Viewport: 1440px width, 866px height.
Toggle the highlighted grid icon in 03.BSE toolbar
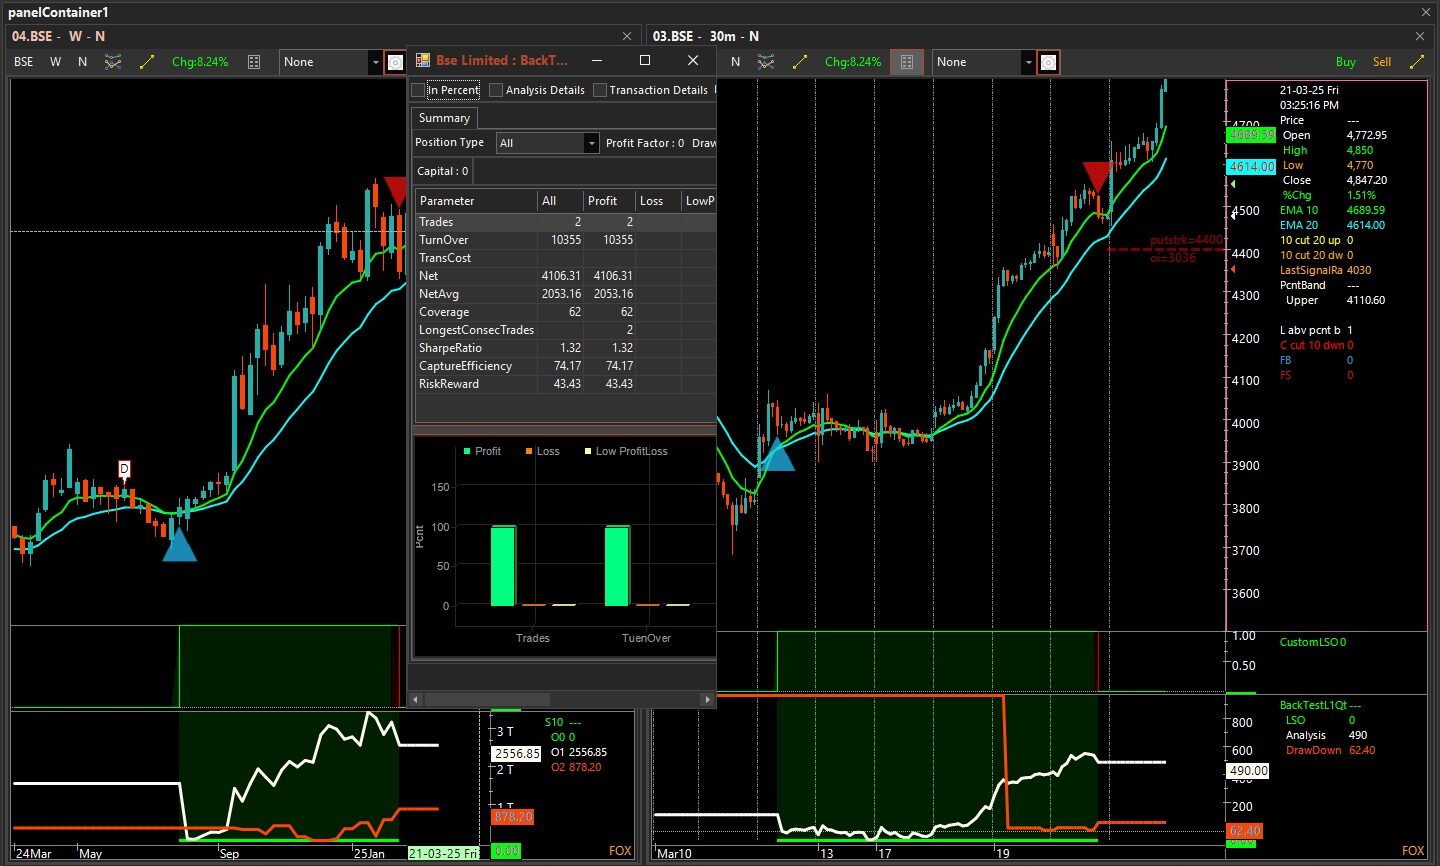point(907,62)
